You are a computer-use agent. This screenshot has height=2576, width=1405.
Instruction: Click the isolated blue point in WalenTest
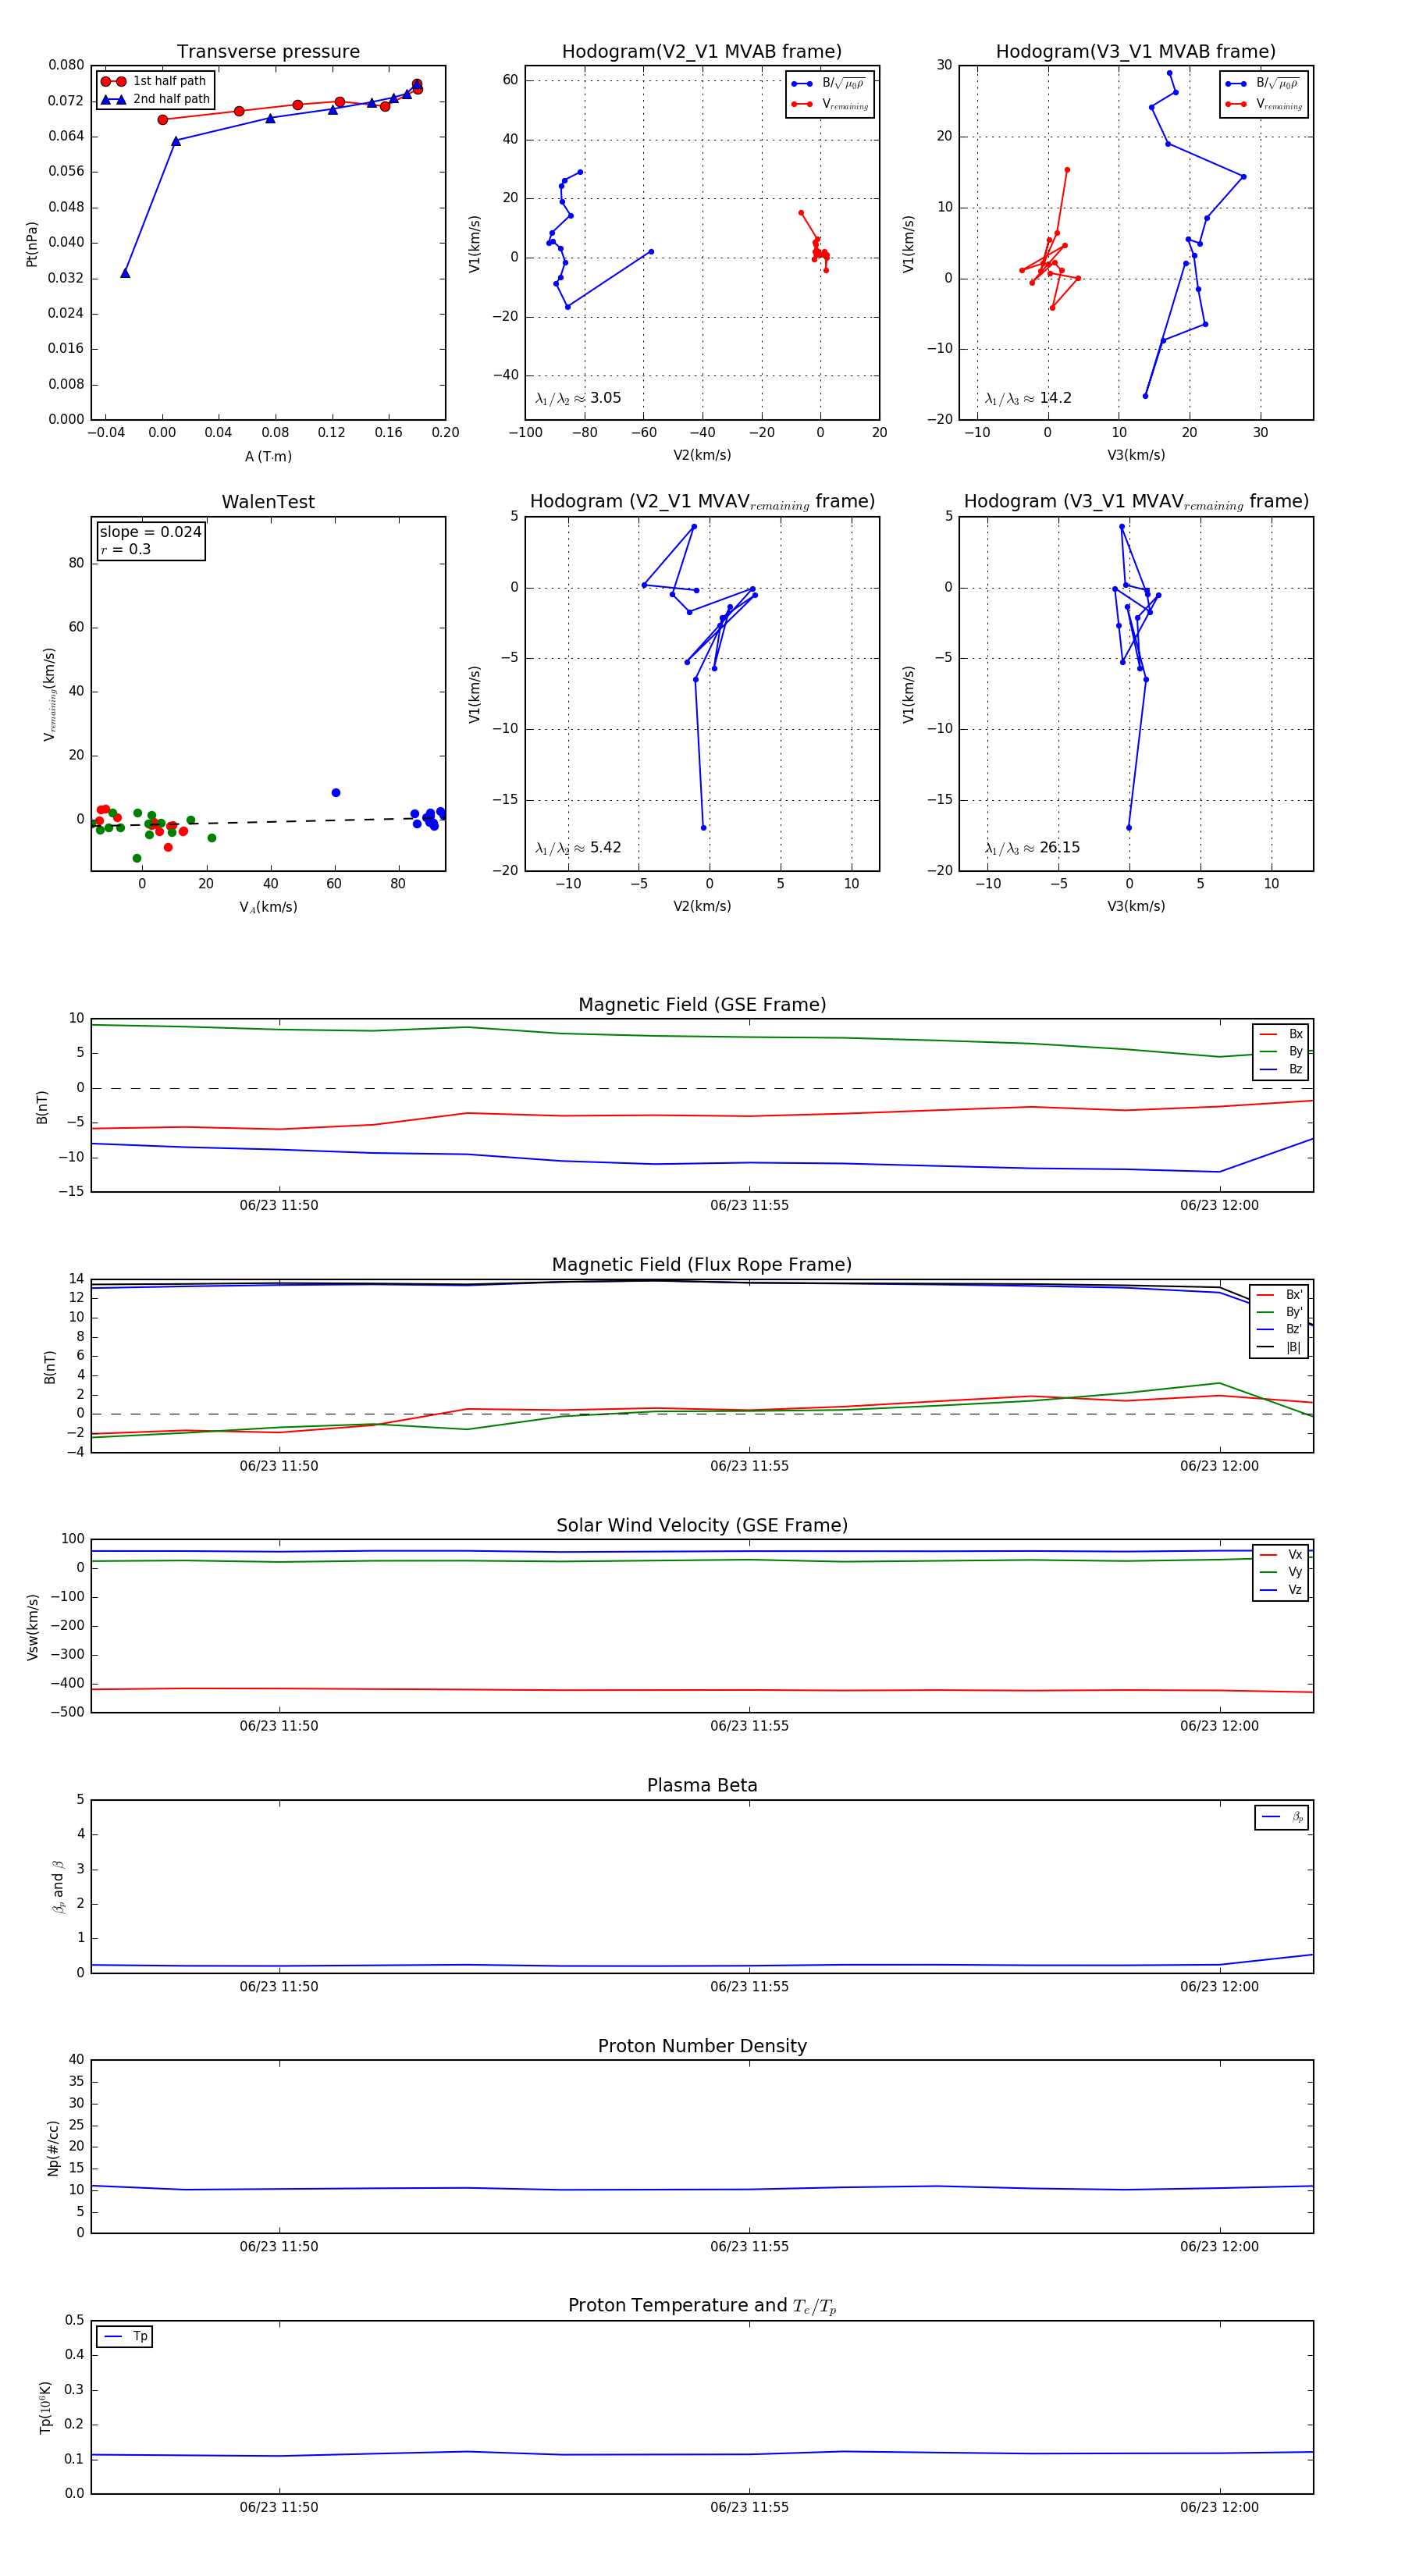(x=336, y=793)
